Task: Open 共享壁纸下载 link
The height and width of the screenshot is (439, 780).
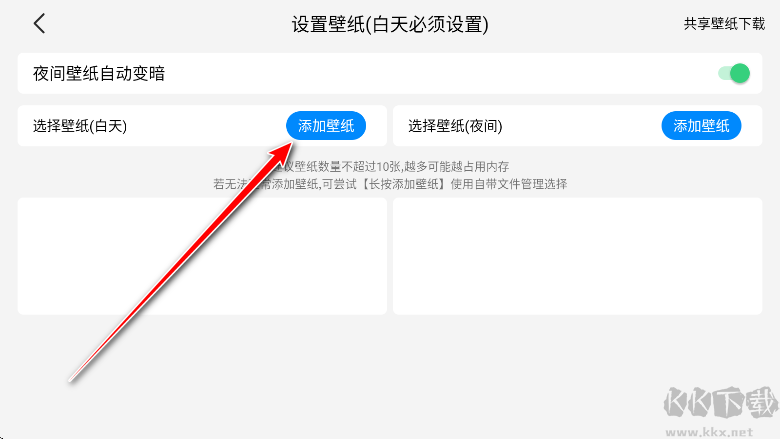Action: [x=724, y=23]
